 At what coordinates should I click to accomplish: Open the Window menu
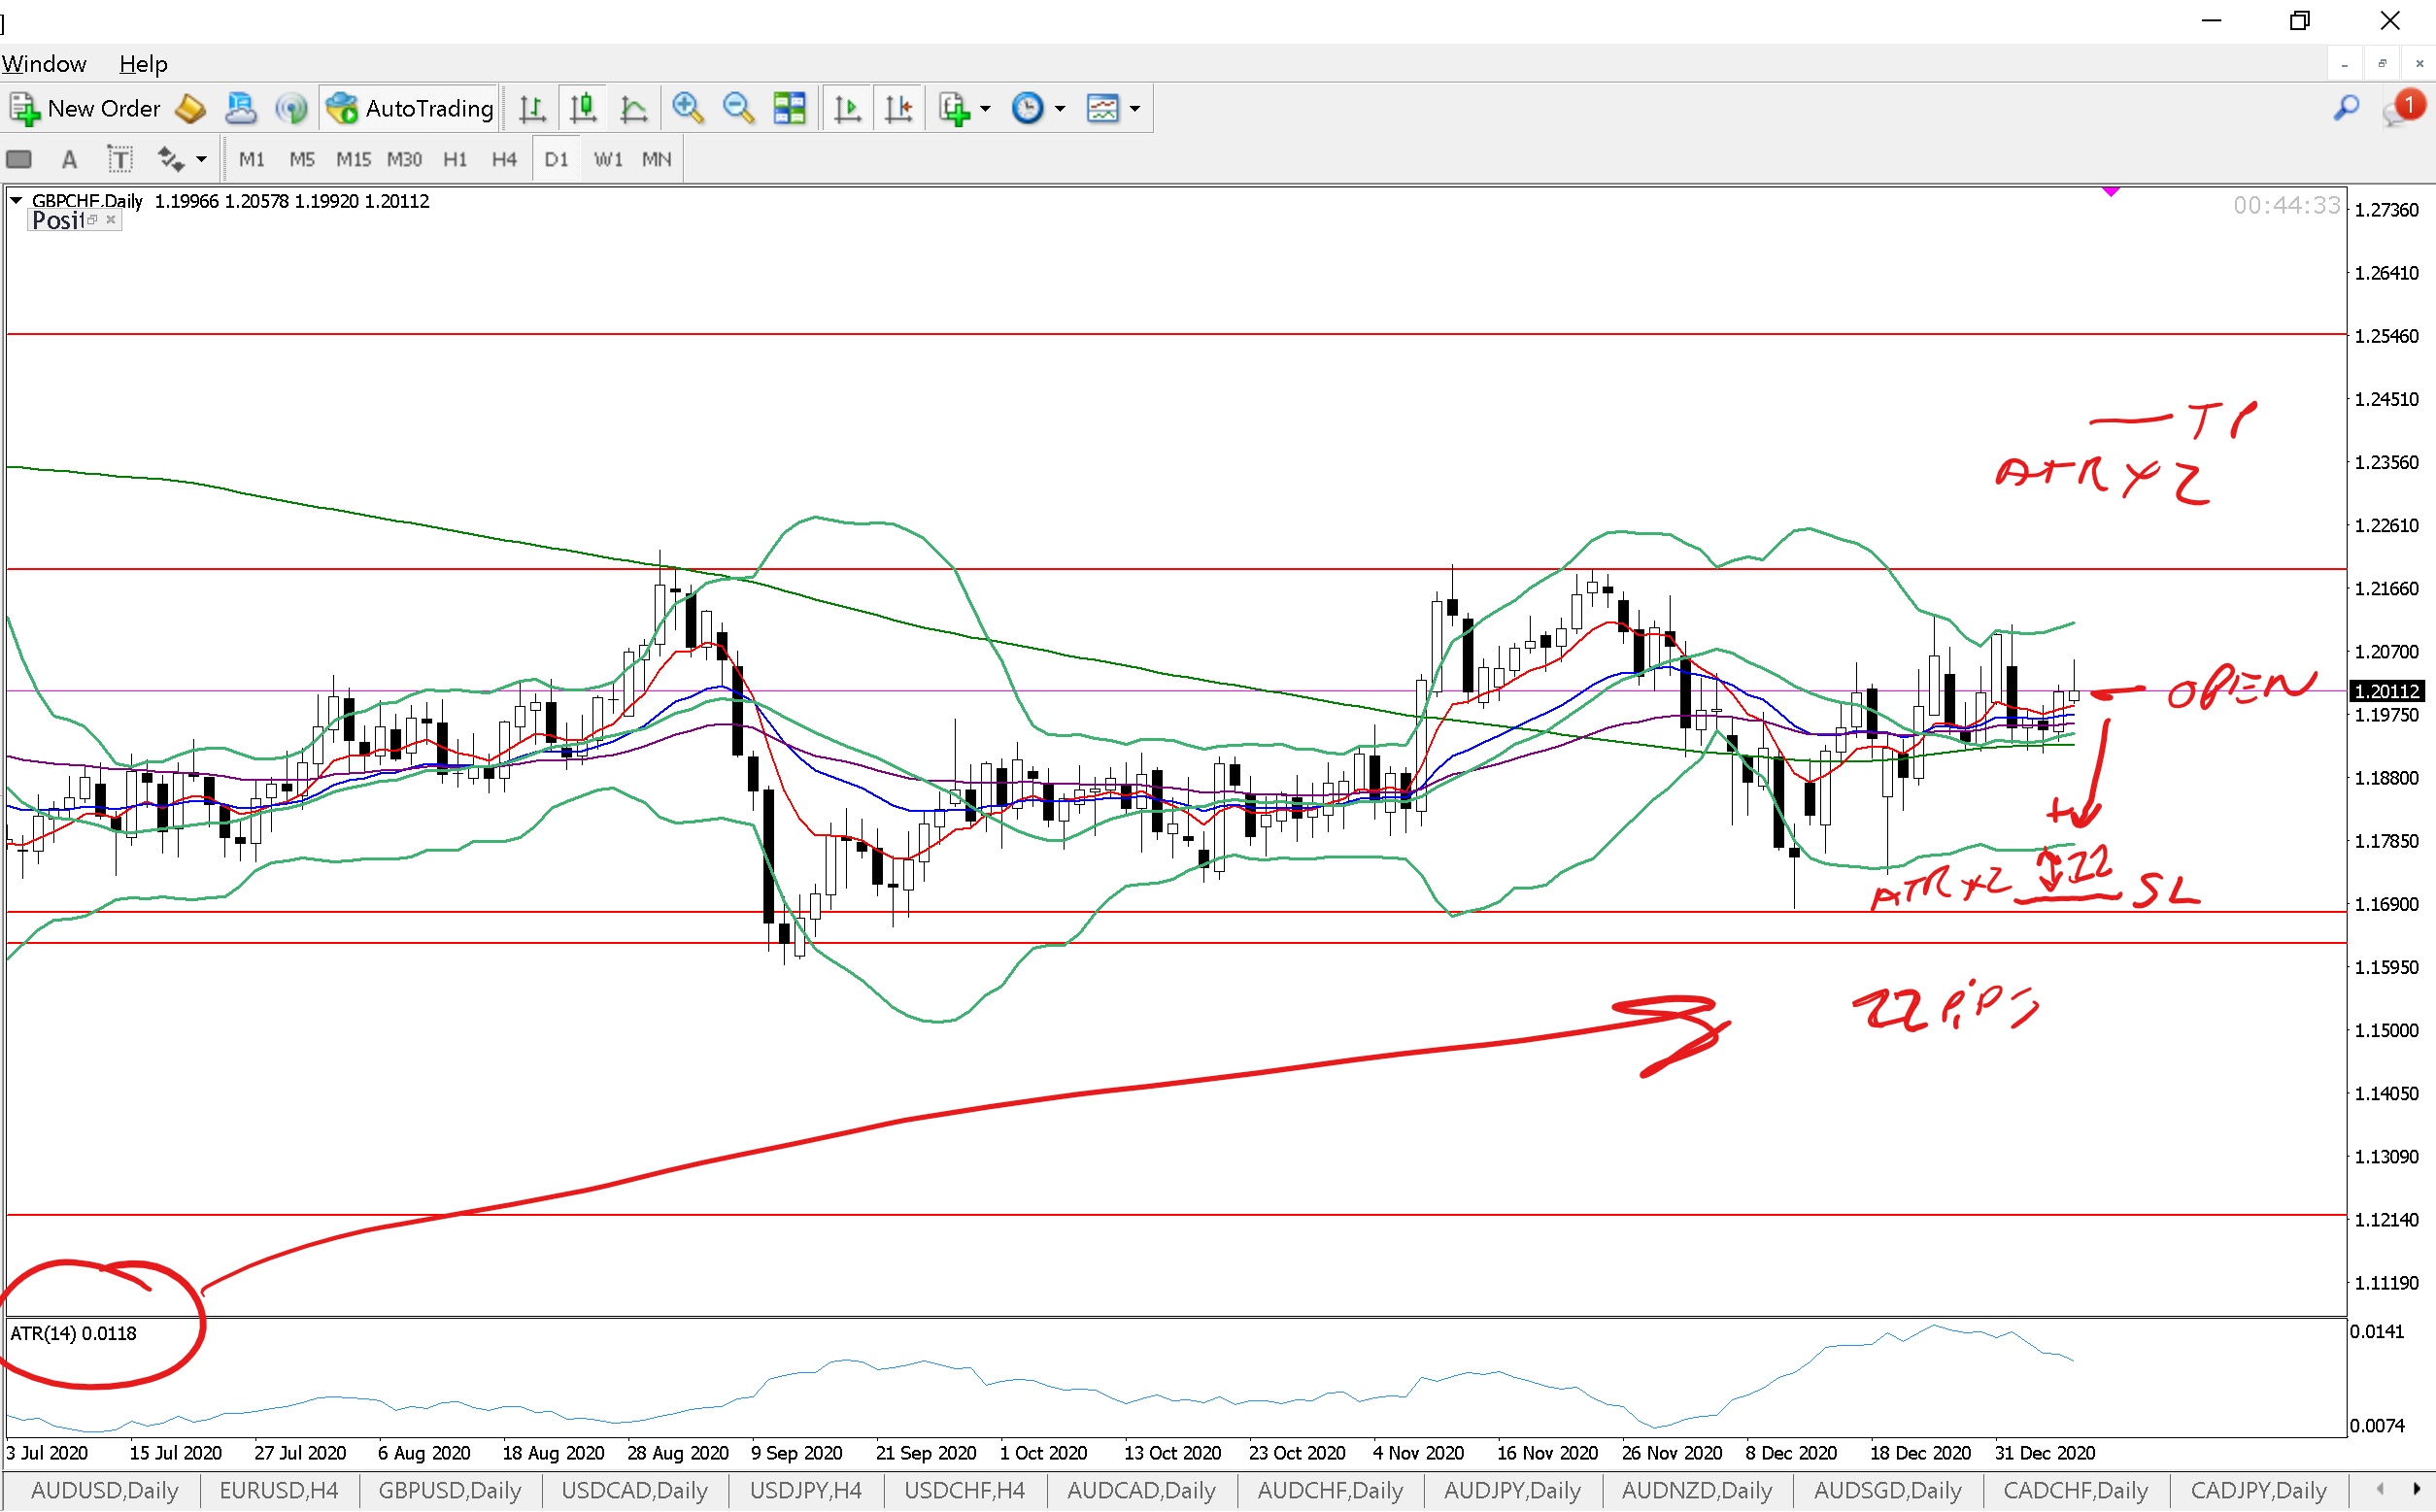(x=44, y=64)
